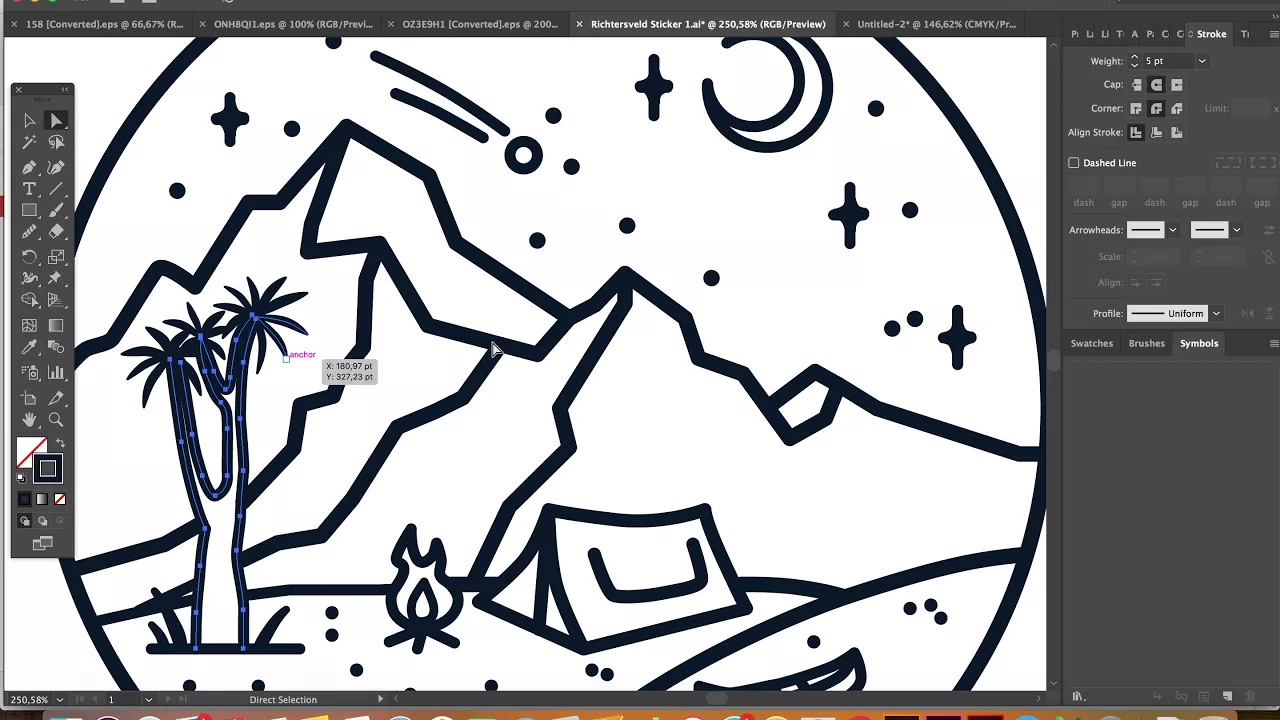This screenshot has width=1280, height=720.
Task: Choose the Mesh tool
Action: [29, 325]
